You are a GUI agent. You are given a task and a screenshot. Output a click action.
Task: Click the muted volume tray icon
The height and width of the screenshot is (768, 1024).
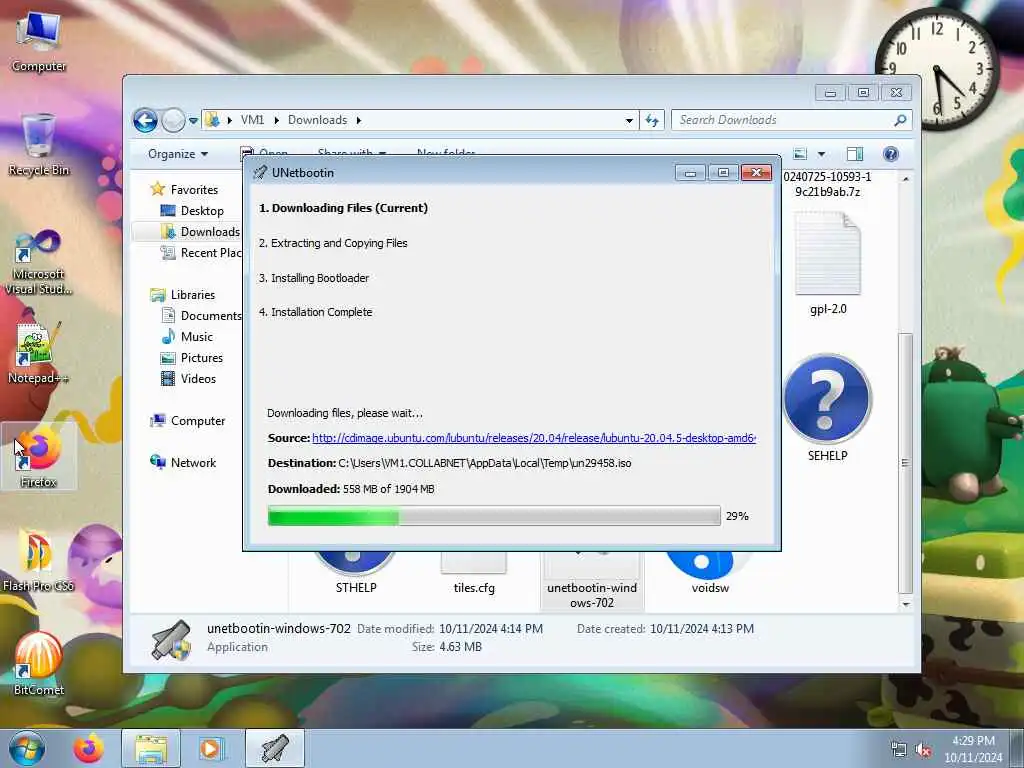[x=923, y=750]
